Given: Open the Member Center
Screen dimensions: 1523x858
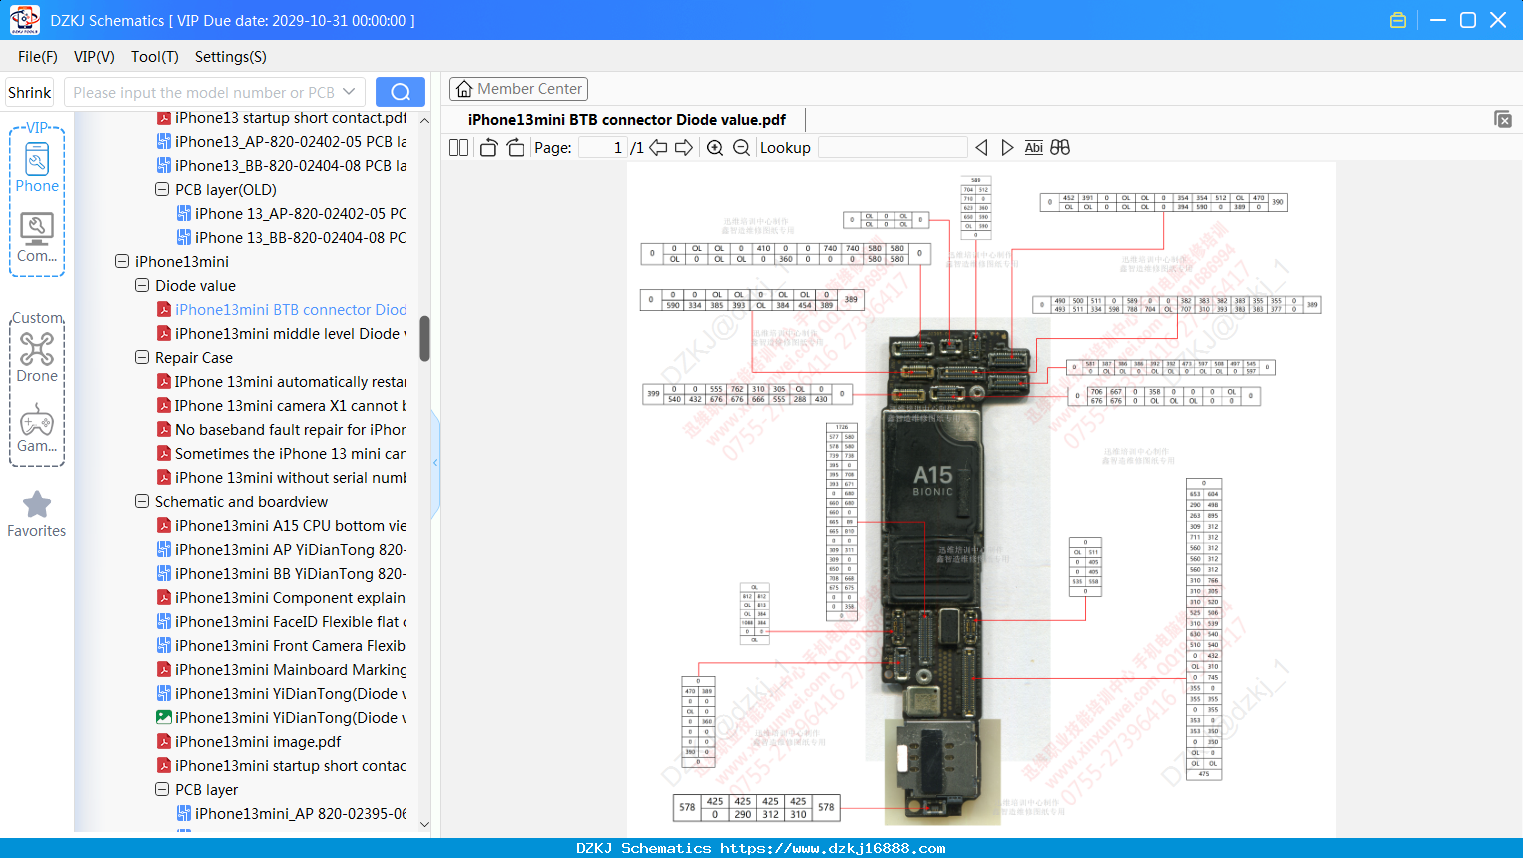Looking at the screenshot, I should click(518, 89).
